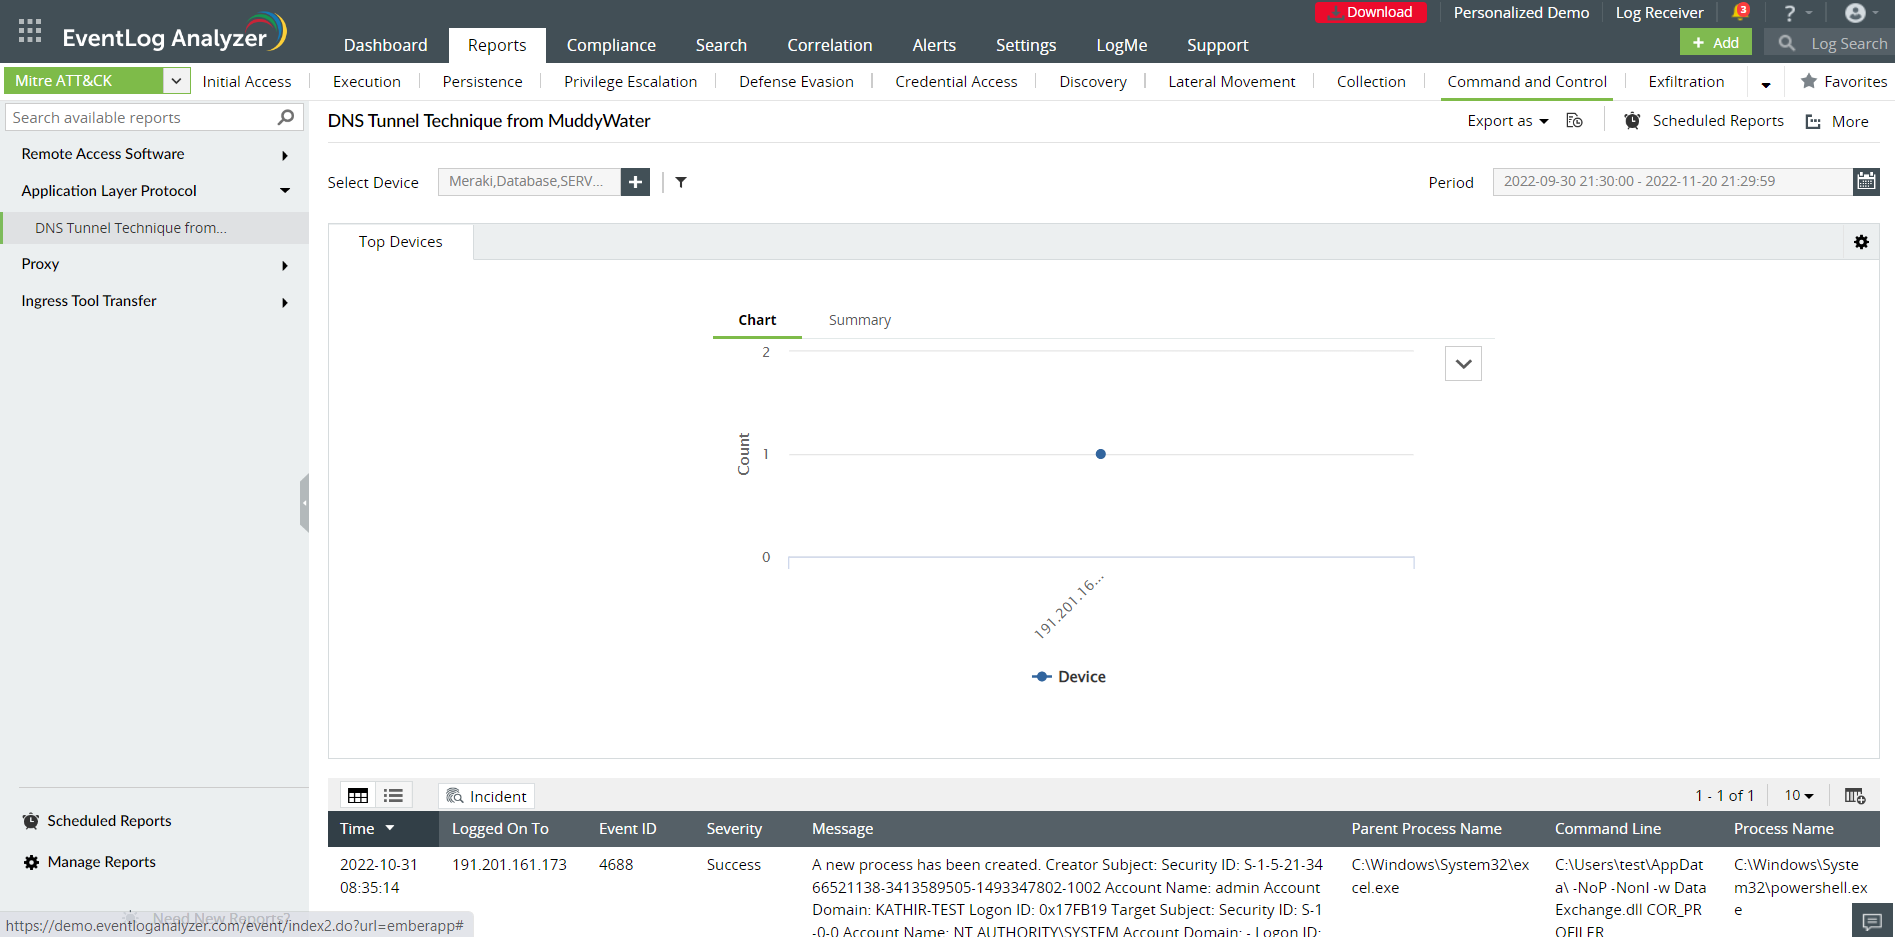Viewport: 1895px width, 937px height.
Task: Open Manage Reports in the sidebar
Action: pos(89,862)
